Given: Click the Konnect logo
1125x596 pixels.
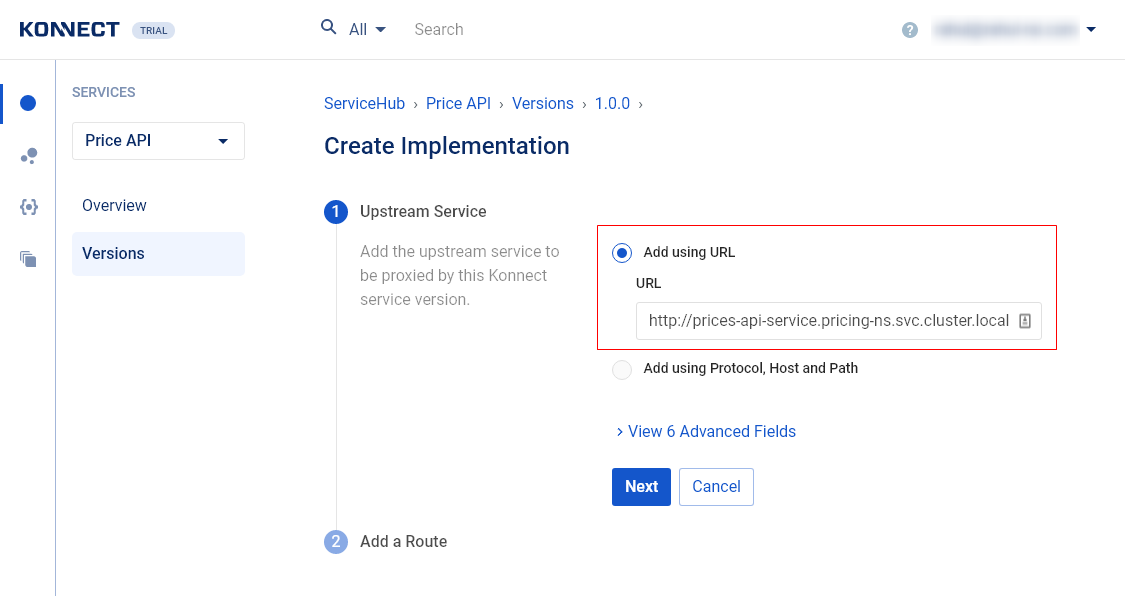Looking at the screenshot, I should (x=70, y=29).
